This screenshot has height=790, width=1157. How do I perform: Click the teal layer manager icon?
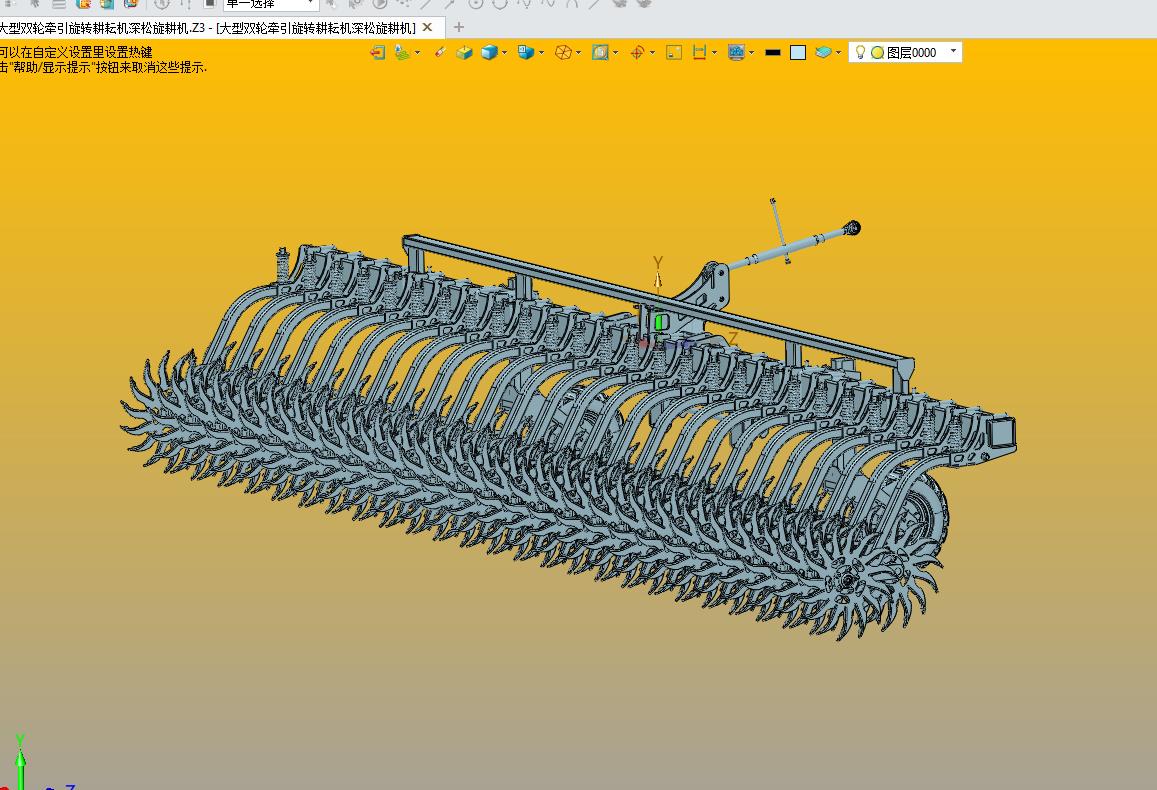point(823,52)
